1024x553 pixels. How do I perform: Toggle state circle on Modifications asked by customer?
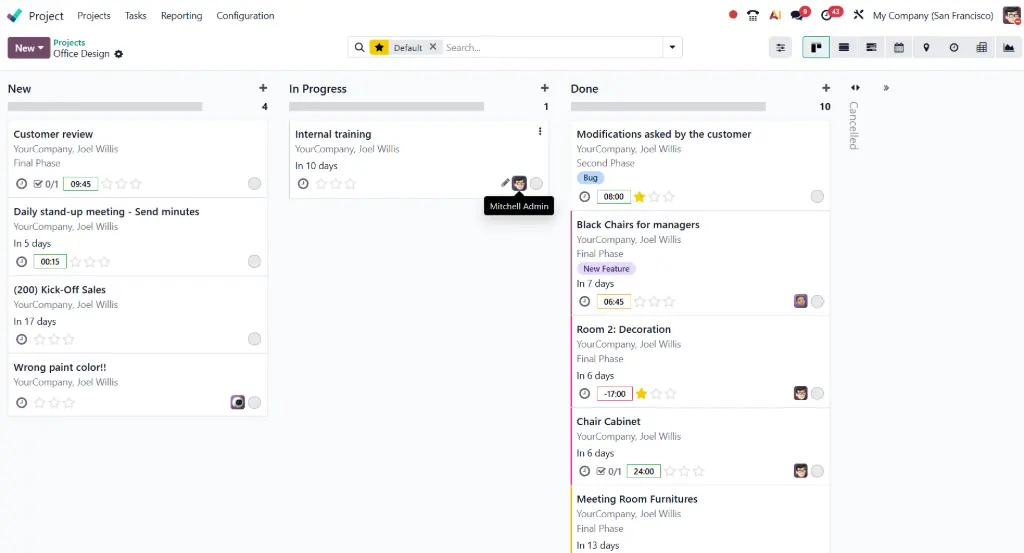point(817,197)
